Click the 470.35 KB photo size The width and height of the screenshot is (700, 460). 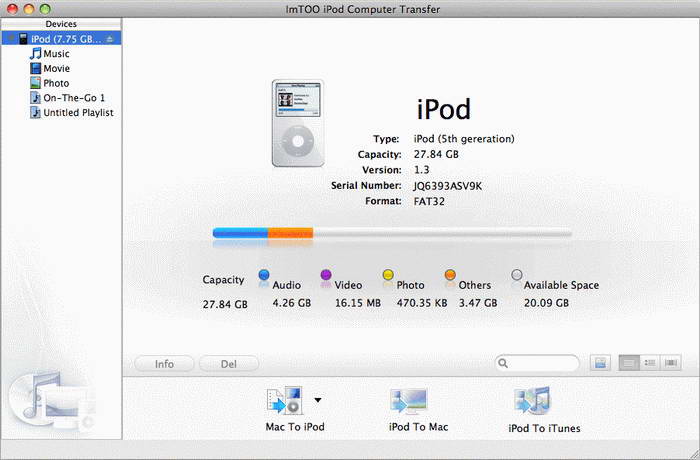click(x=422, y=303)
